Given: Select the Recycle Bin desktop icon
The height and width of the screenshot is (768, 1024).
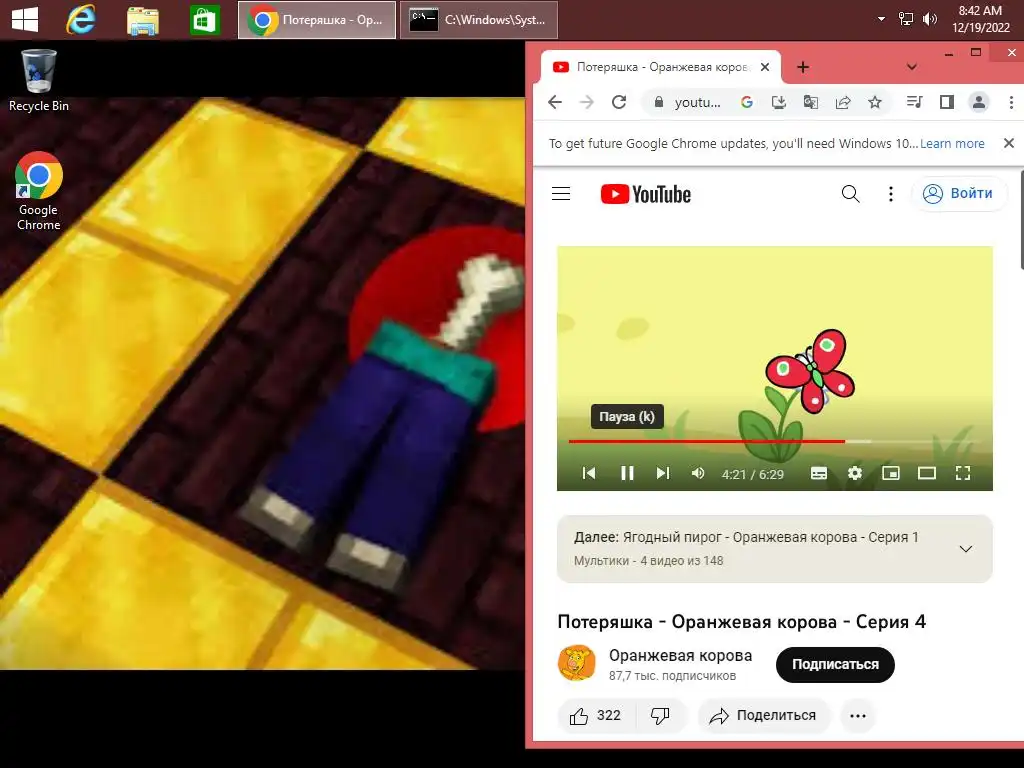Looking at the screenshot, I should [39, 81].
